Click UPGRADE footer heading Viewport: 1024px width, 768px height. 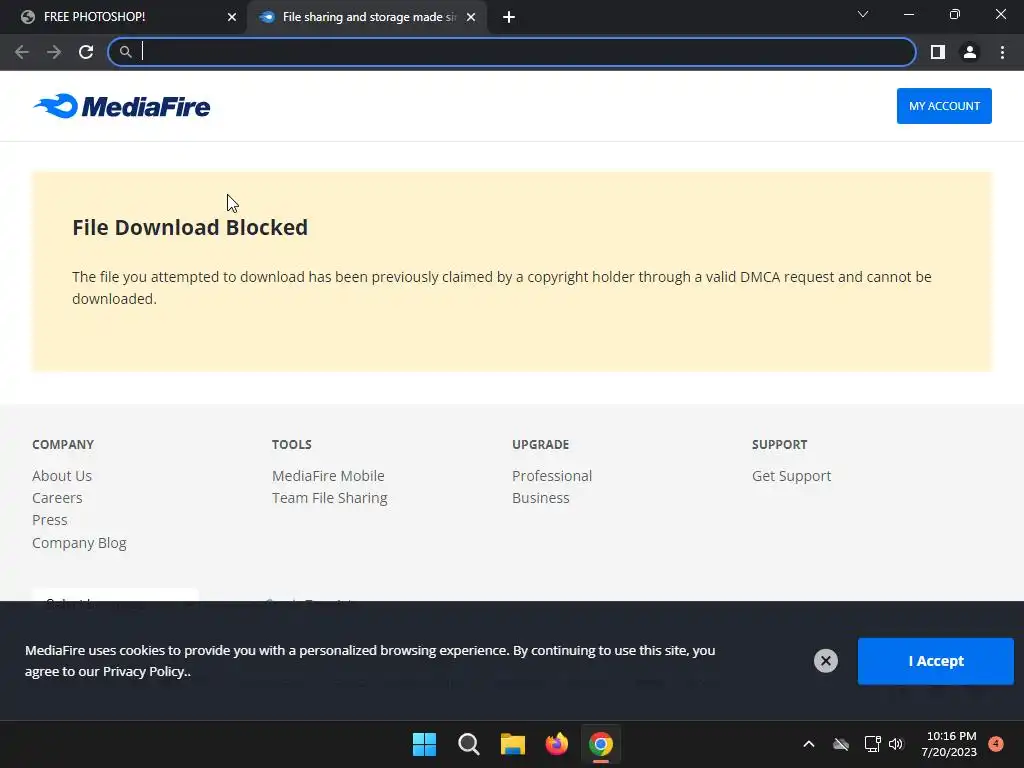[x=541, y=445]
